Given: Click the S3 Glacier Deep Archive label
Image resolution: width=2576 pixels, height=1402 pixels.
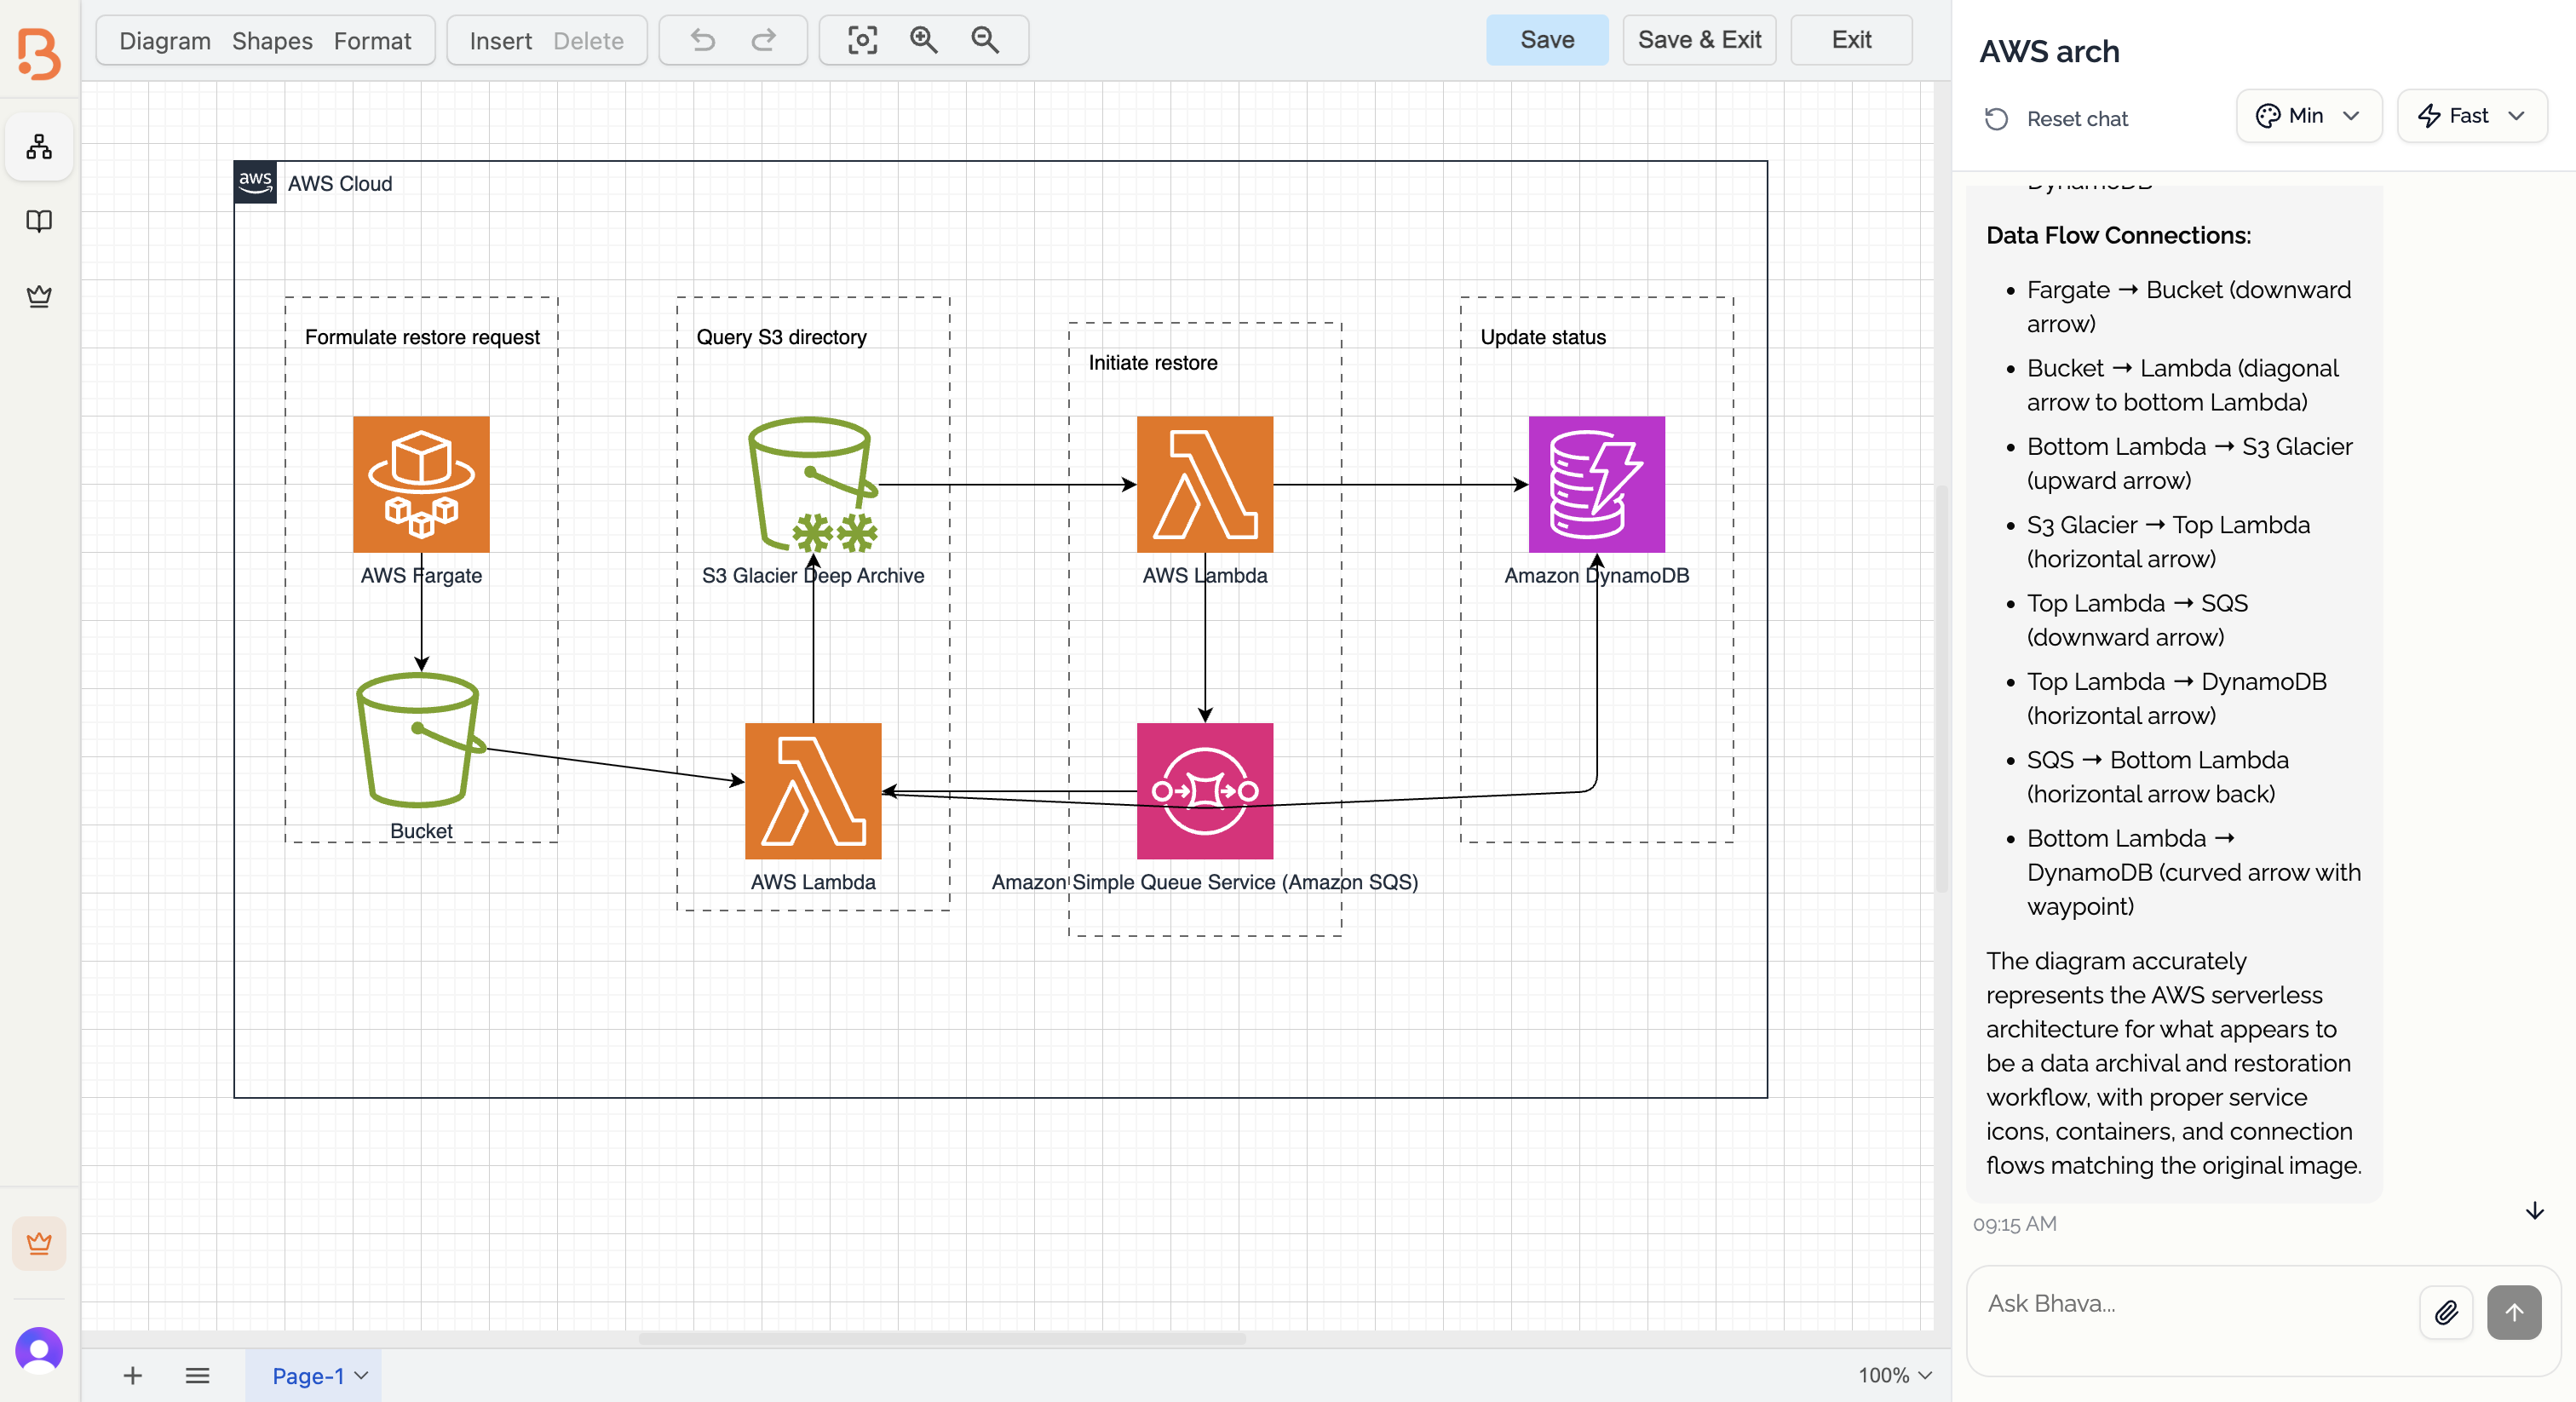Looking at the screenshot, I should click(x=813, y=575).
